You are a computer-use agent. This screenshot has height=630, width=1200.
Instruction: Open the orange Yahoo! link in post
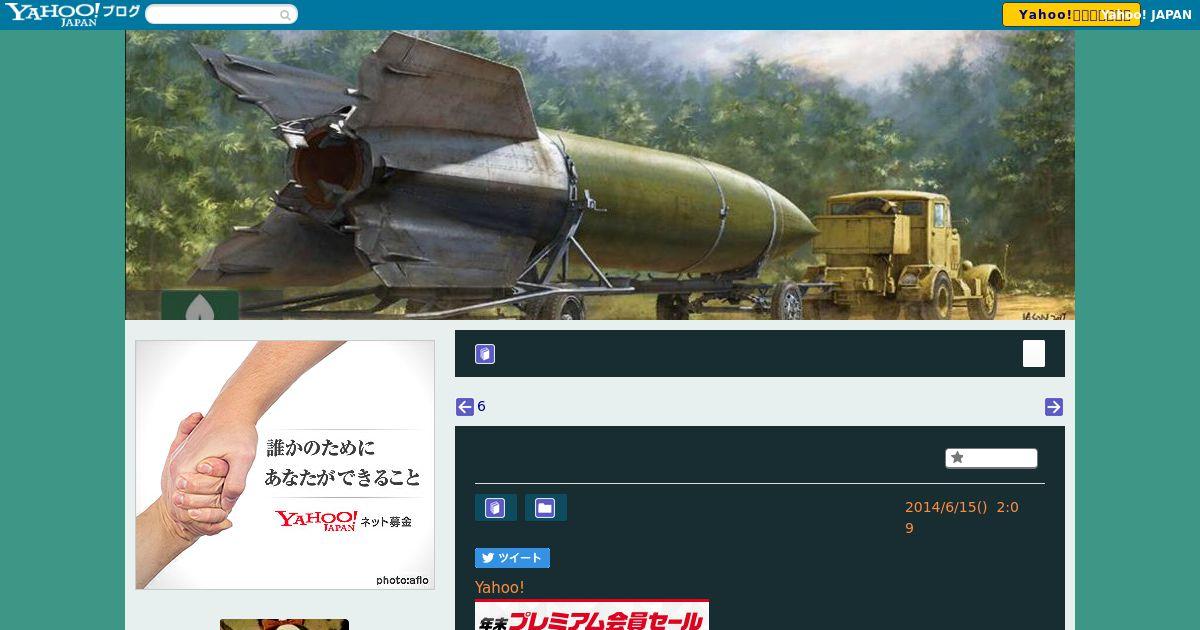(x=500, y=588)
